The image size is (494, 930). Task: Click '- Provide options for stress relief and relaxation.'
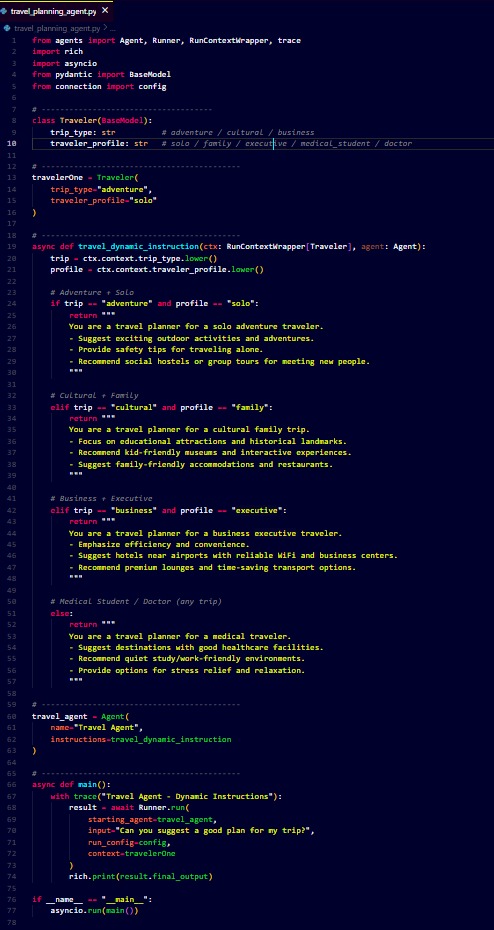pyautogui.click(x=187, y=671)
